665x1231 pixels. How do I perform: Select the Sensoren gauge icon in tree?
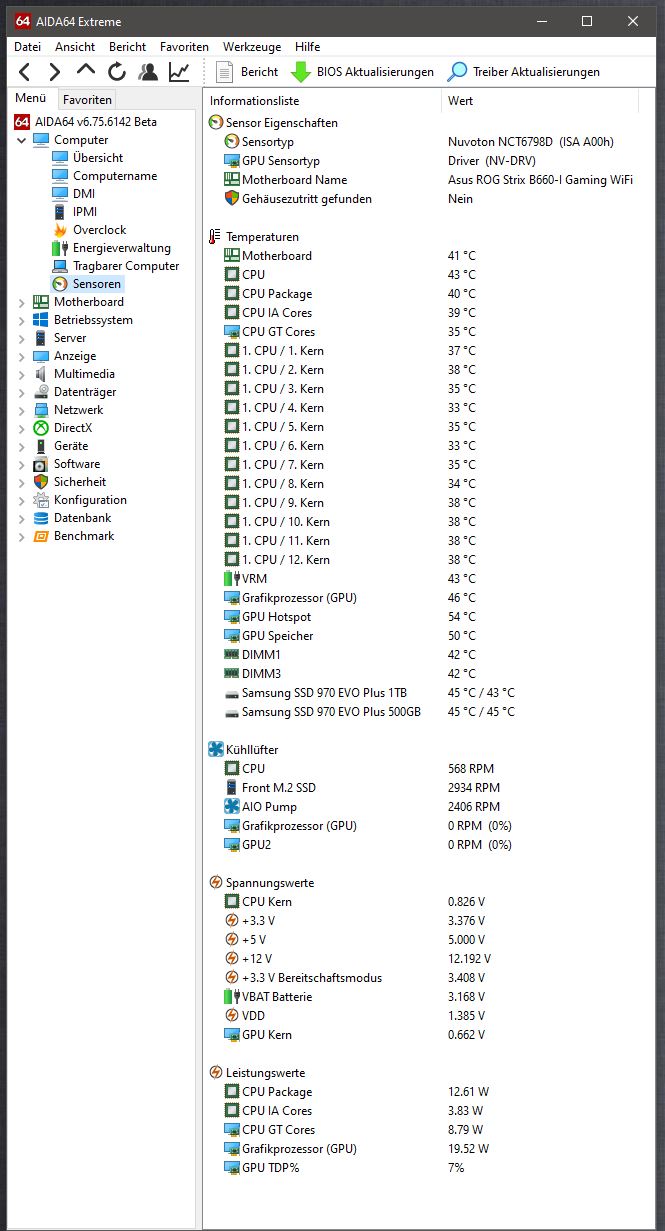(60, 284)
